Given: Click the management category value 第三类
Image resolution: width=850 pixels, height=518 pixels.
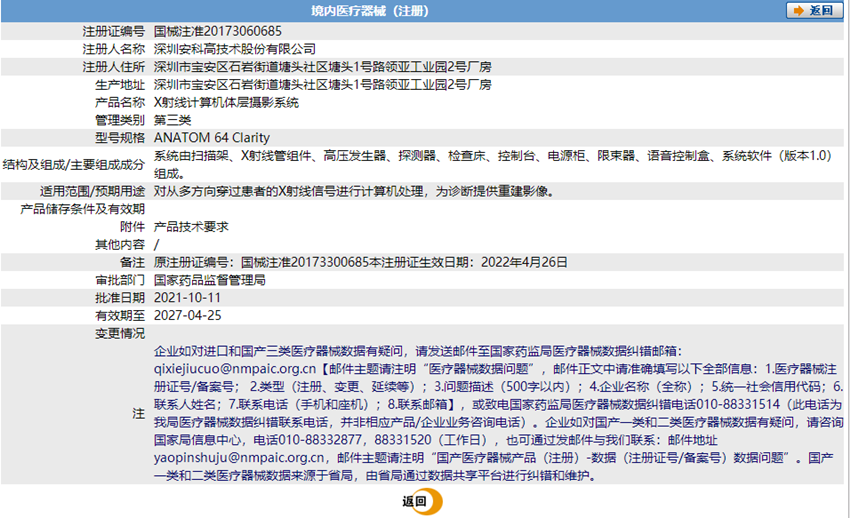Looking at the screenshot, I should (172, 120).
